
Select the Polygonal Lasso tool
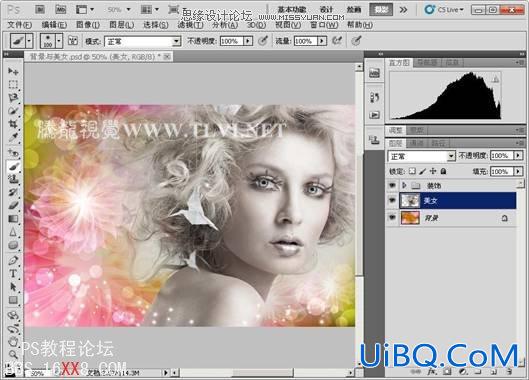tap(13, 98)
